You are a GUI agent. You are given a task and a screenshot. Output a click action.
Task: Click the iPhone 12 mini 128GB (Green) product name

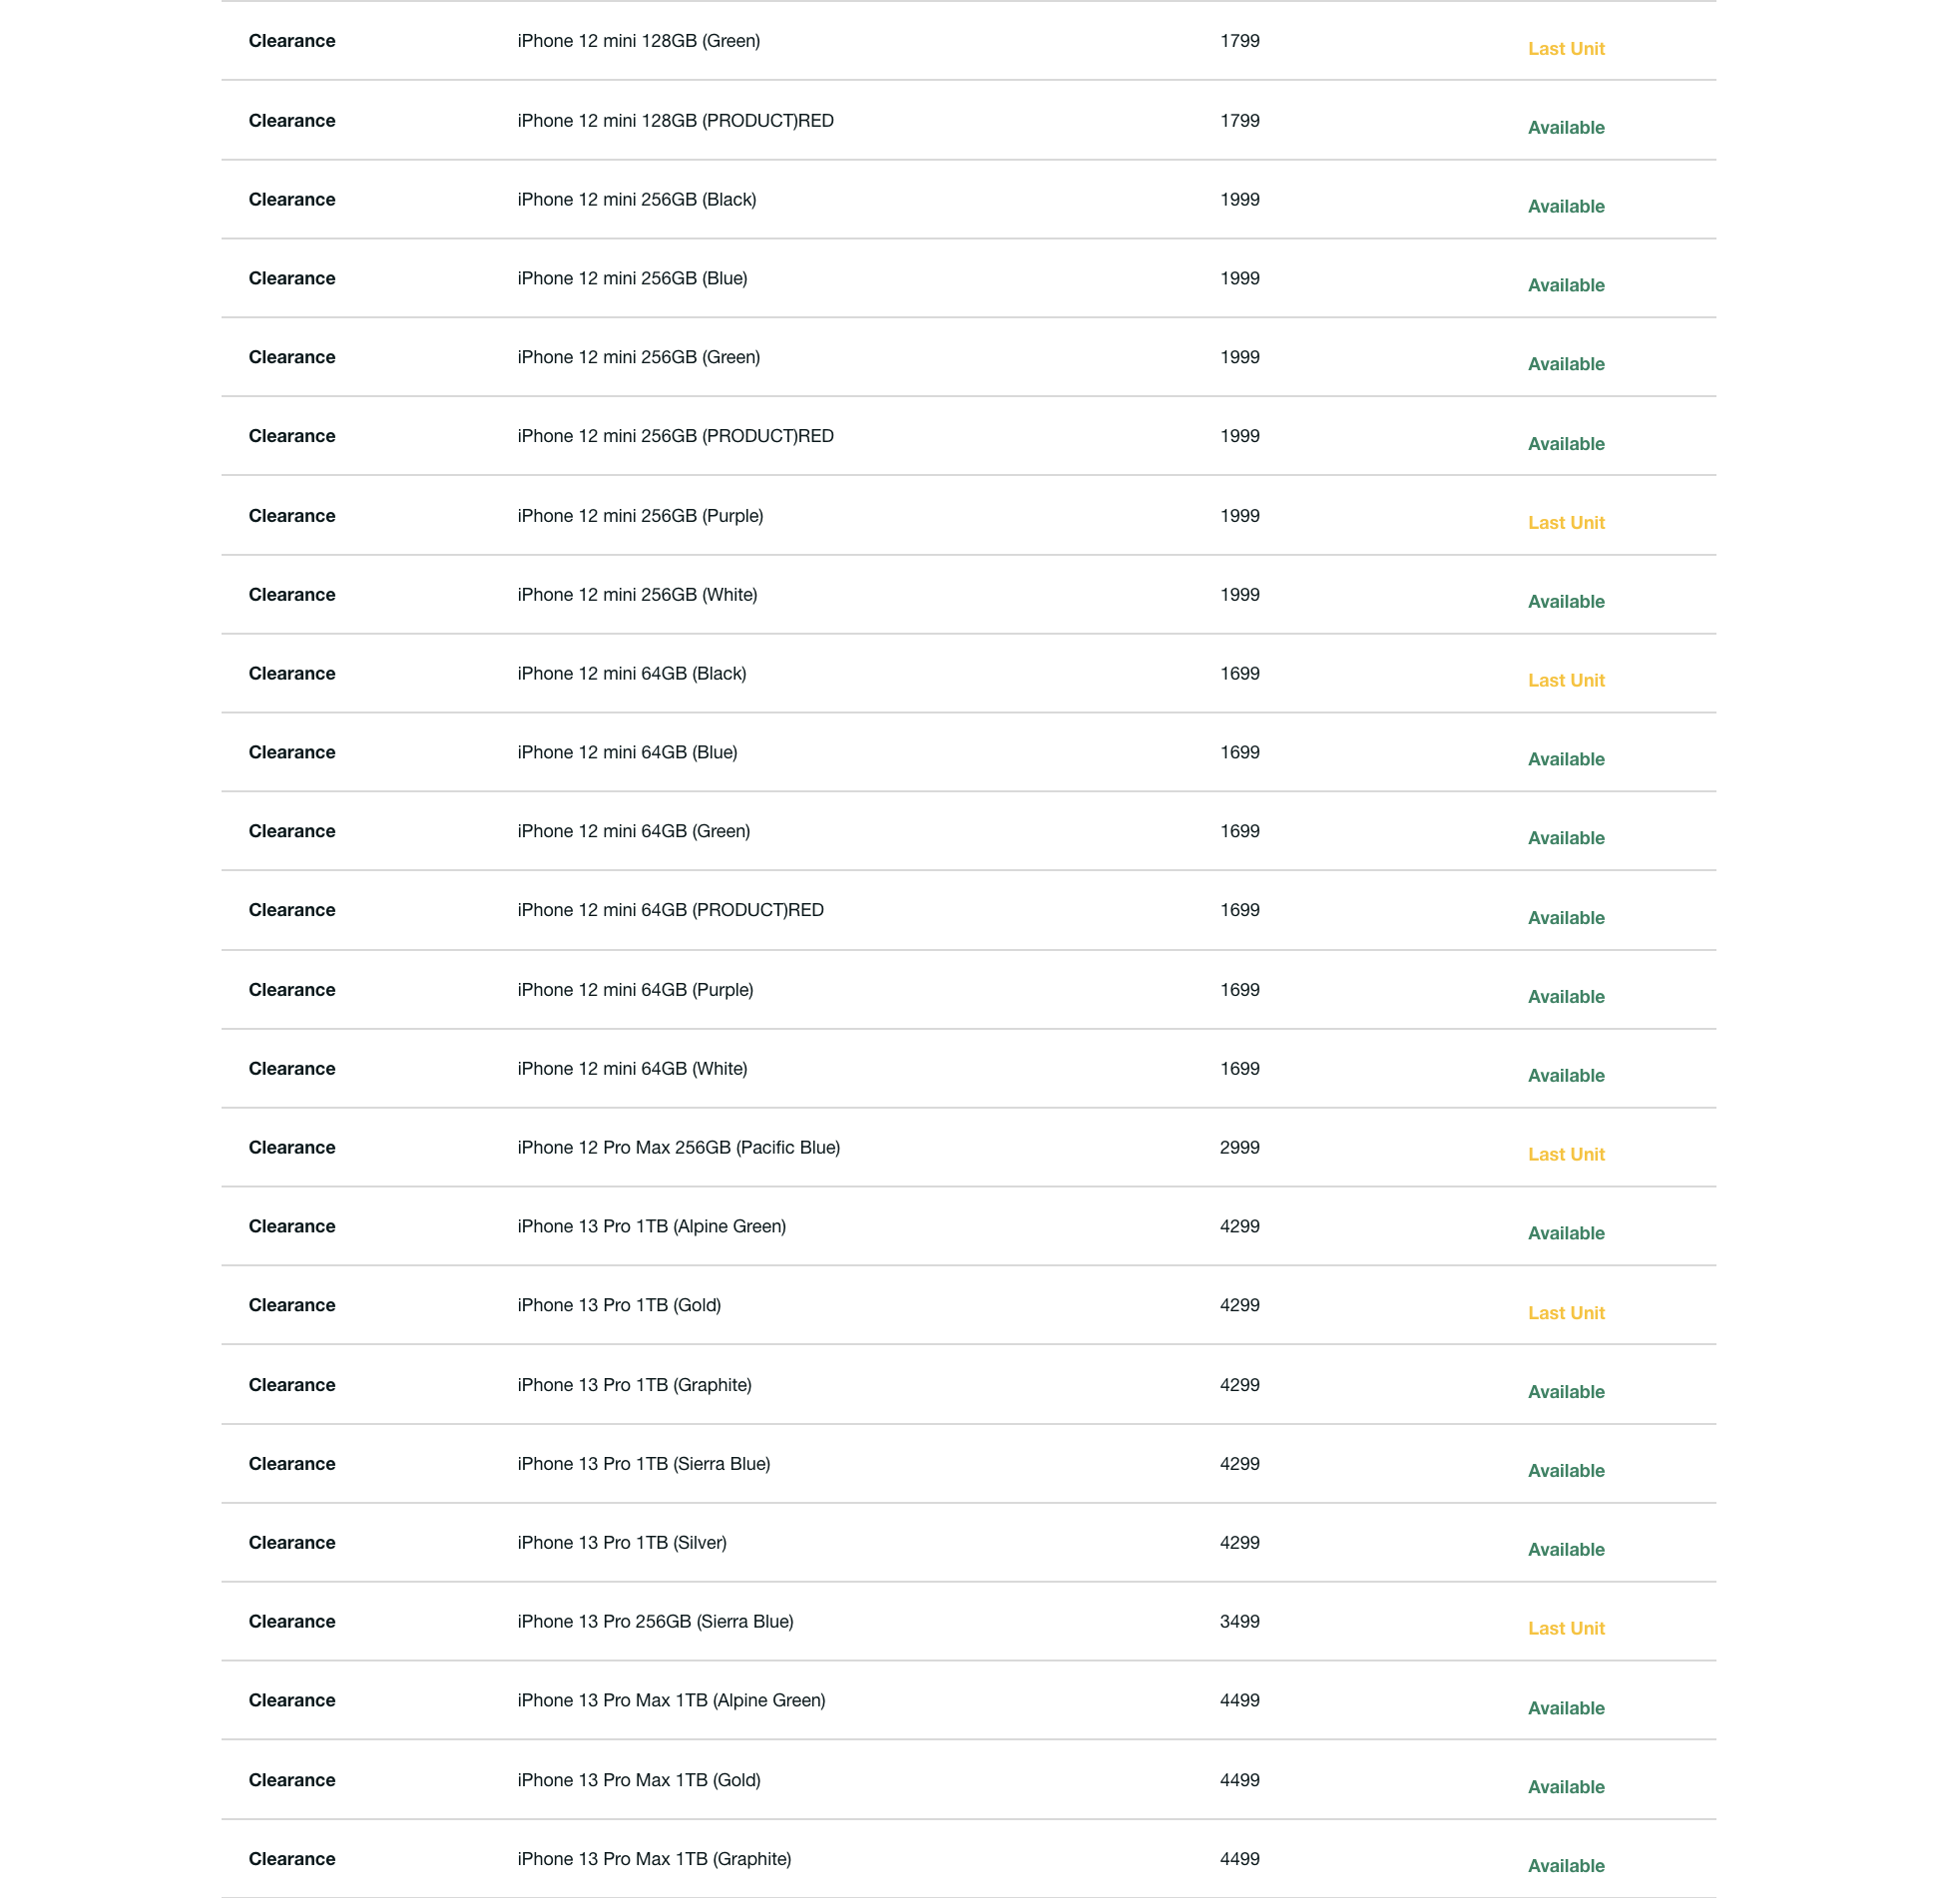(638, 41)
